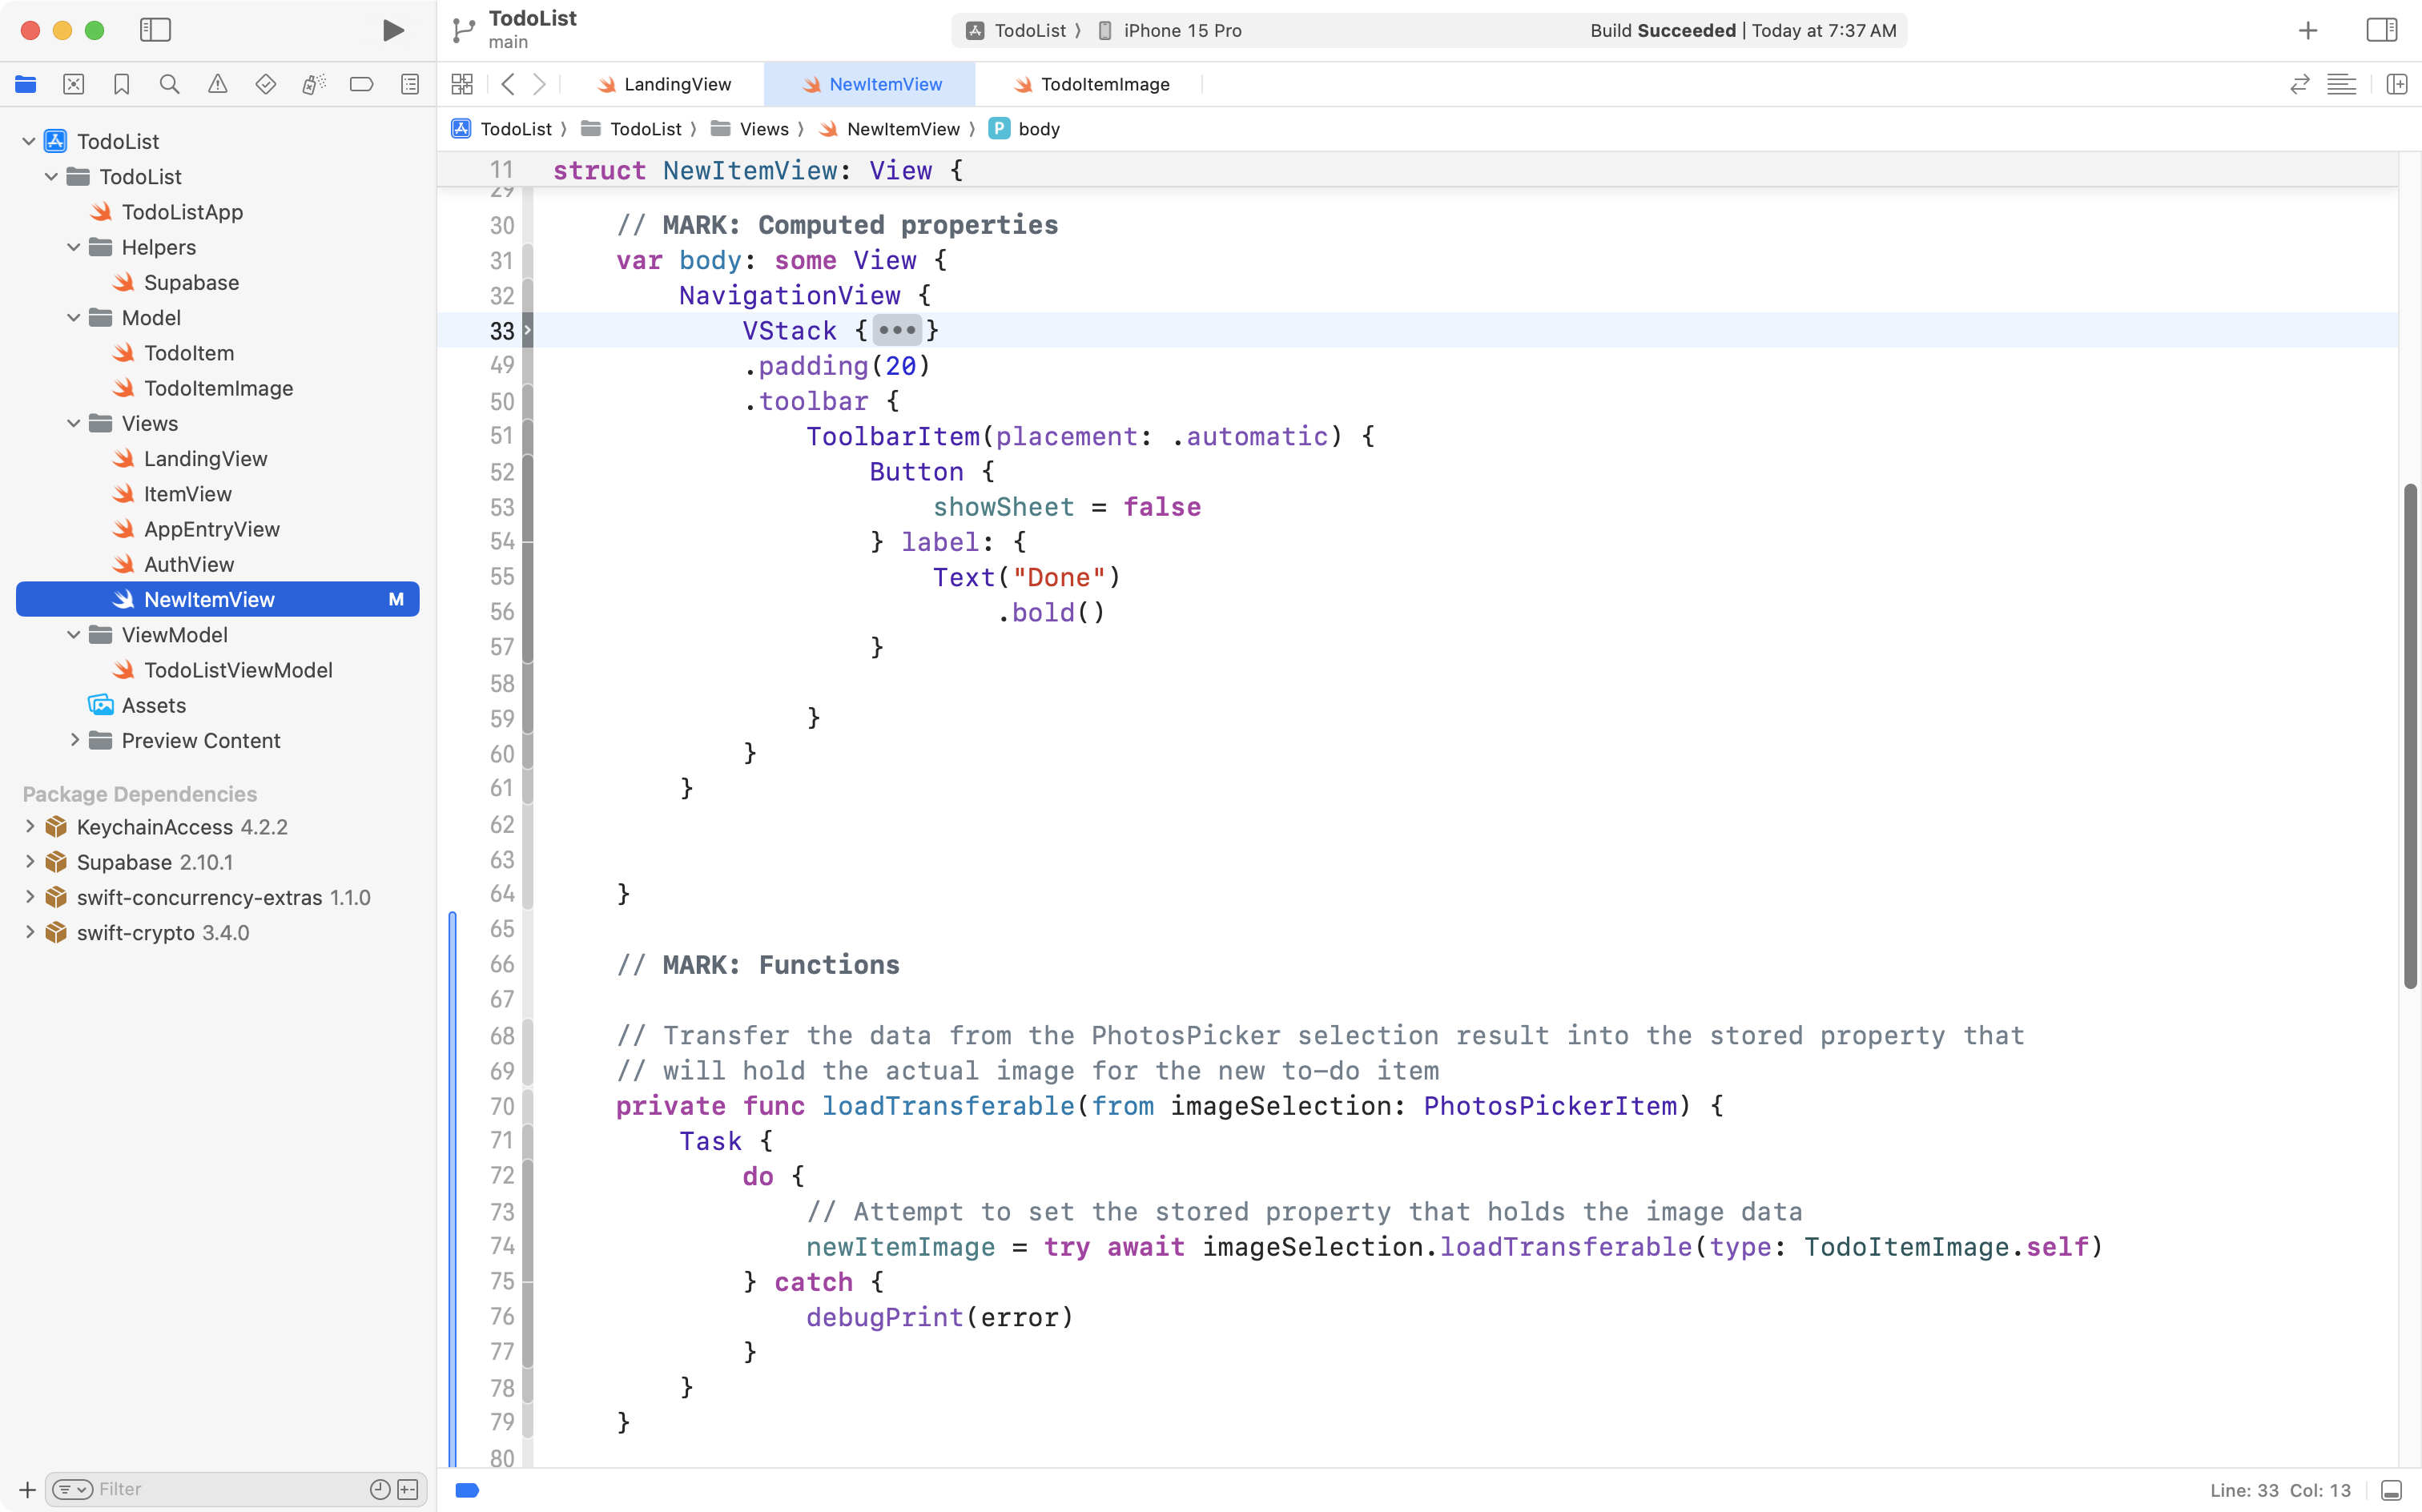Open the Test navigator checkmark diamond
The height and width of the screenshot is (1512, 2422).
pos(265,84)
